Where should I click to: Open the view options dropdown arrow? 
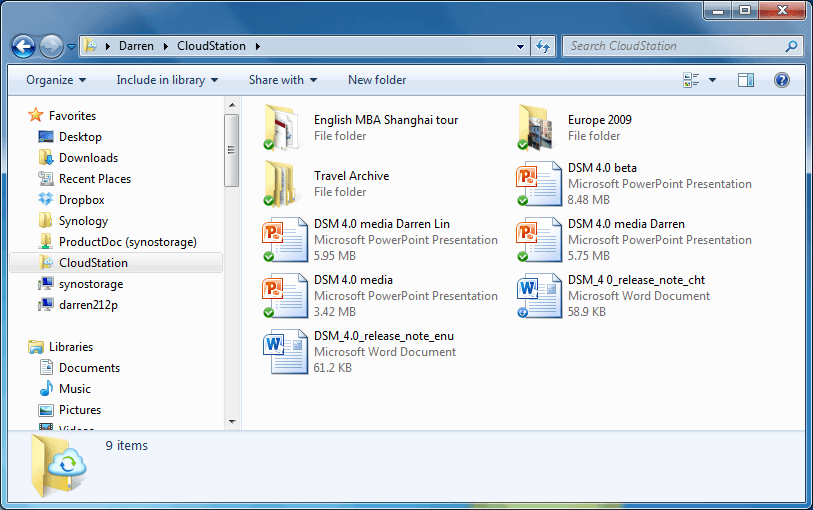tap(712, 80)
